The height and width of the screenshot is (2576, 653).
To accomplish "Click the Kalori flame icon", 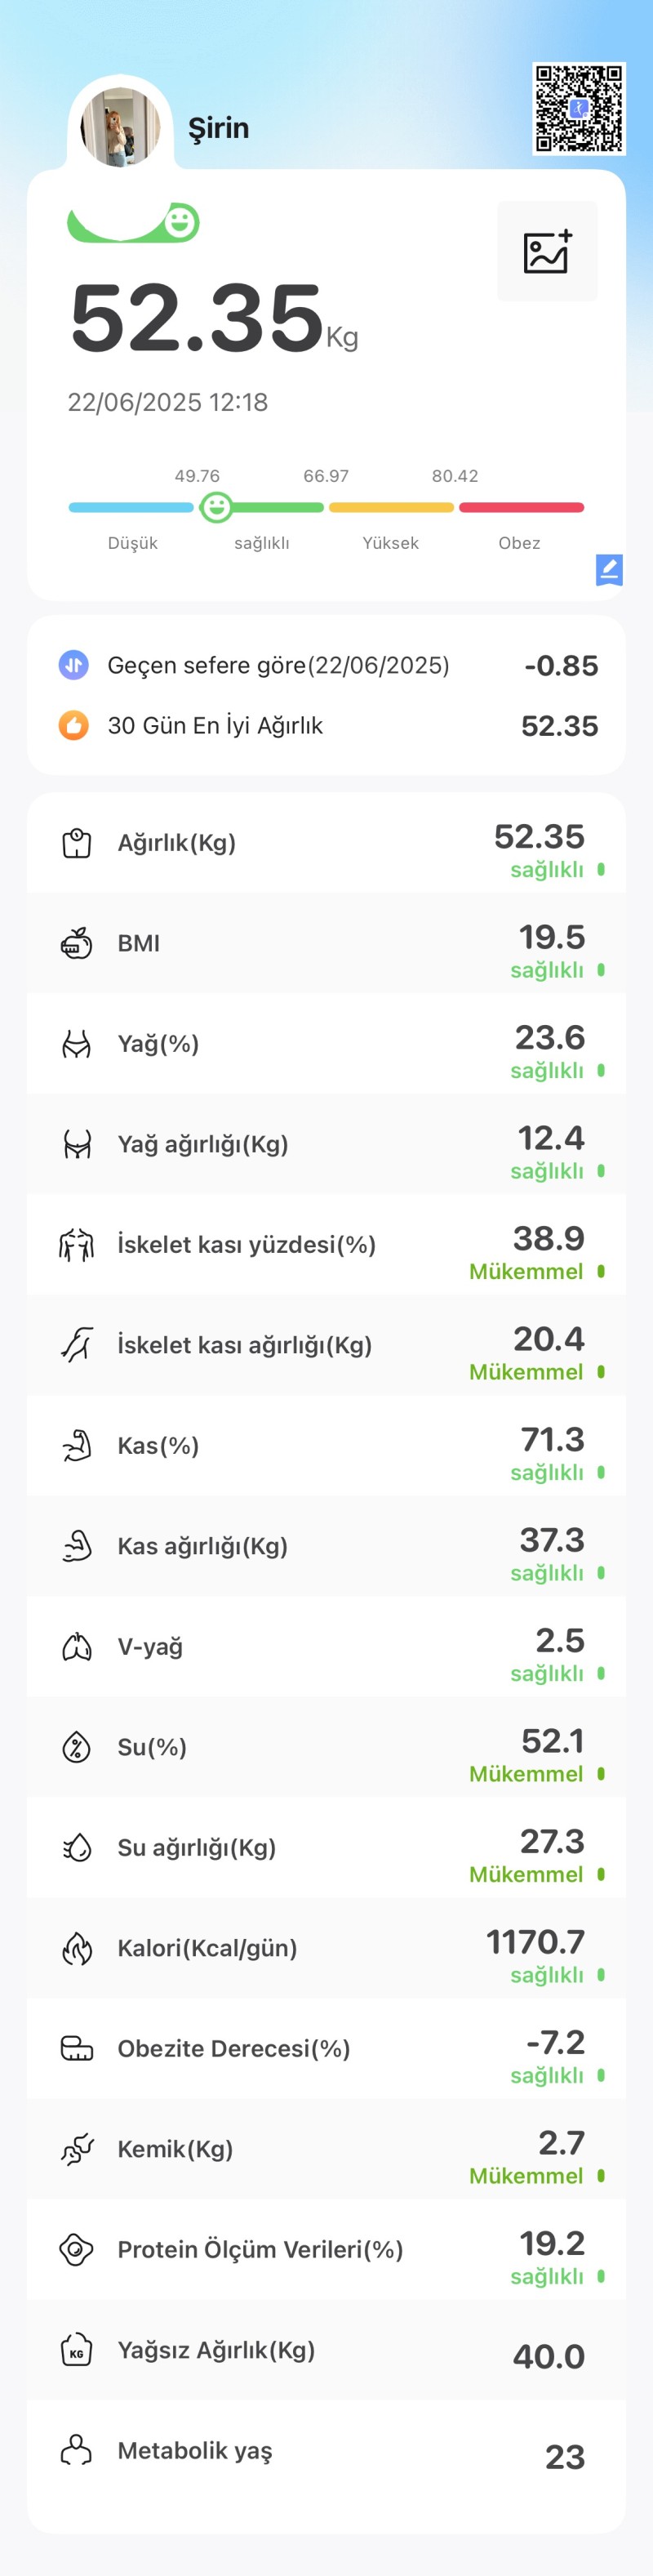I will [77, 1948].
